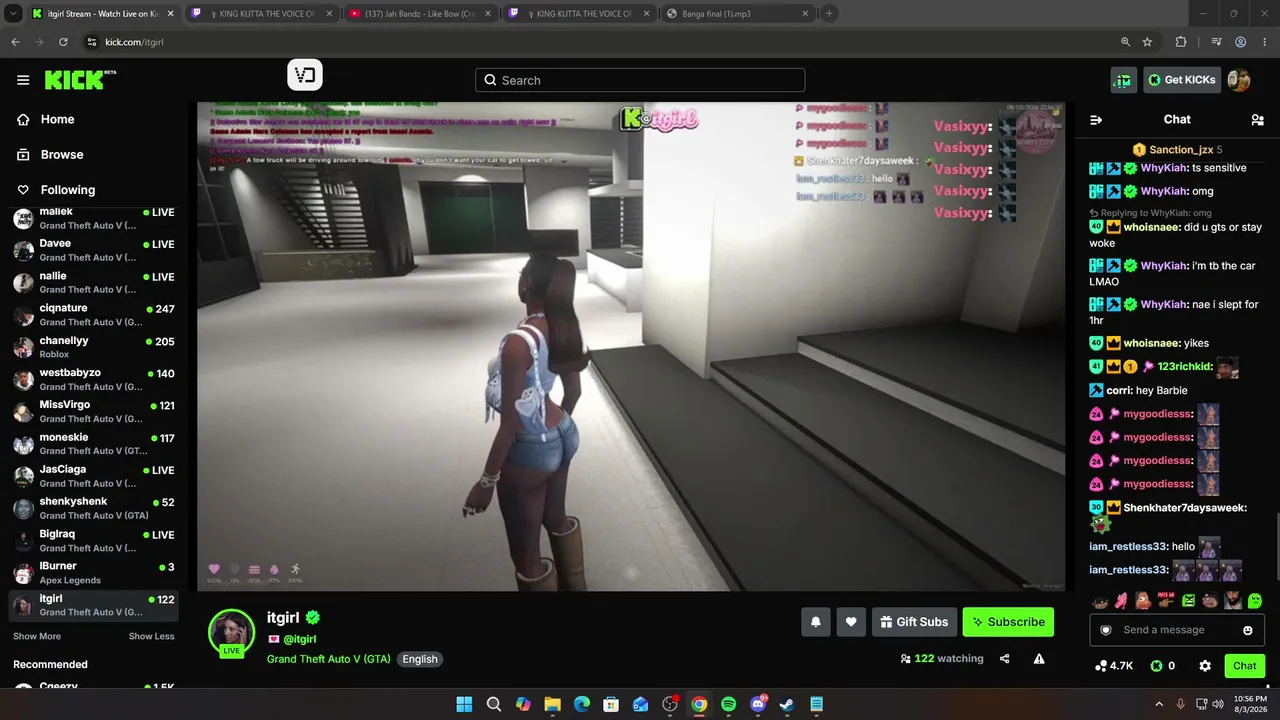Report stream with warning triangle icon
The width and height of the screenshot is (1280, 720).
(x=1039, y=659)
